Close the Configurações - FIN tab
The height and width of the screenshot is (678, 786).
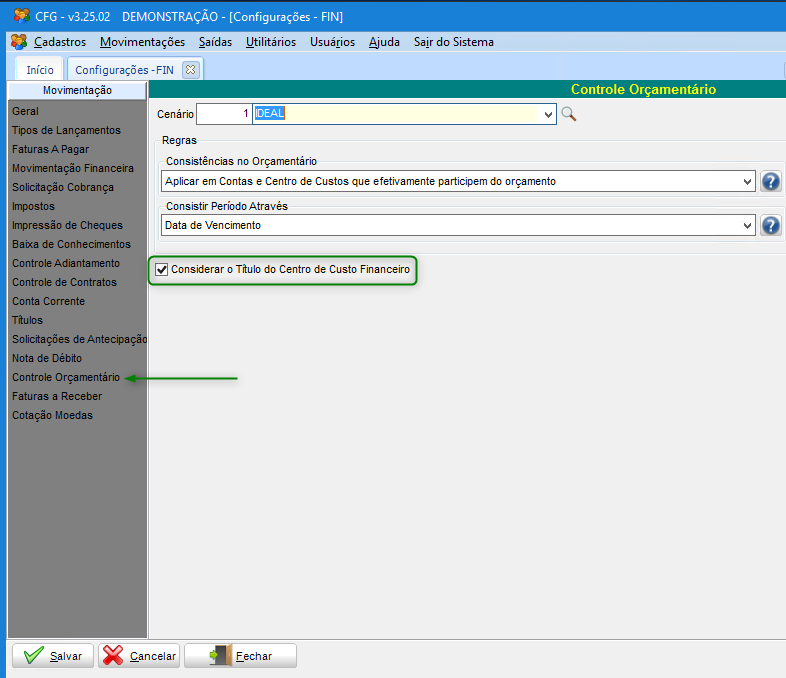click(190, 70)
